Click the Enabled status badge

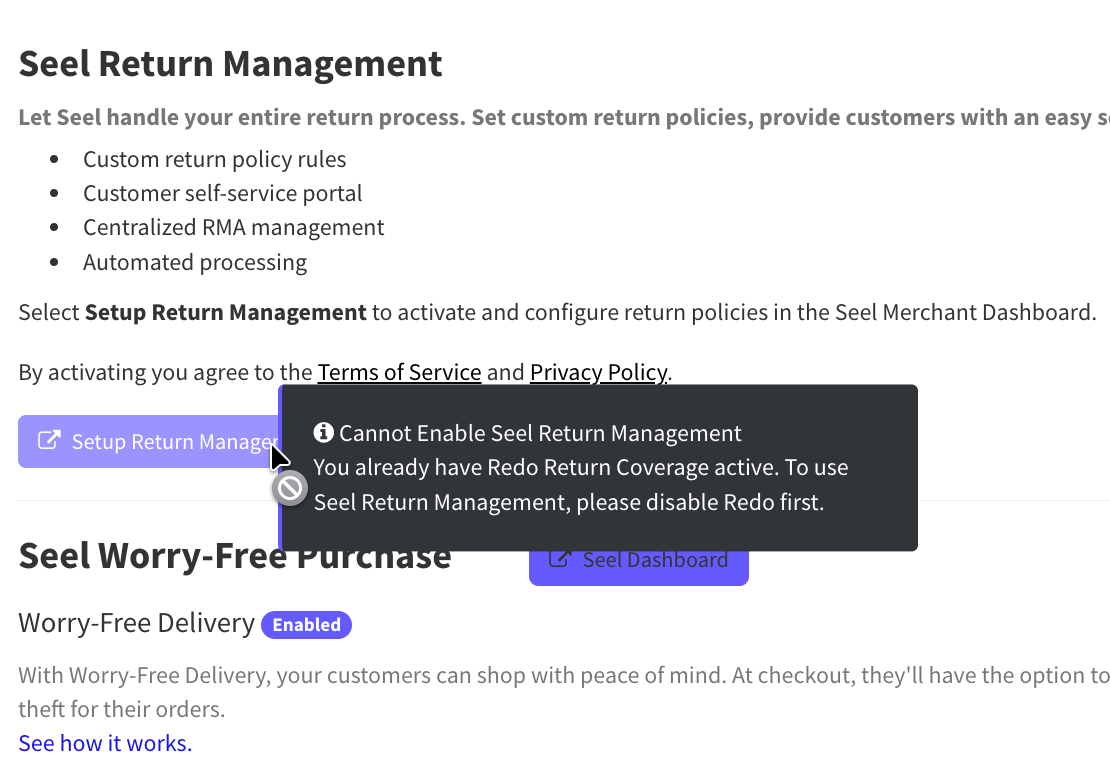point(306,625)
